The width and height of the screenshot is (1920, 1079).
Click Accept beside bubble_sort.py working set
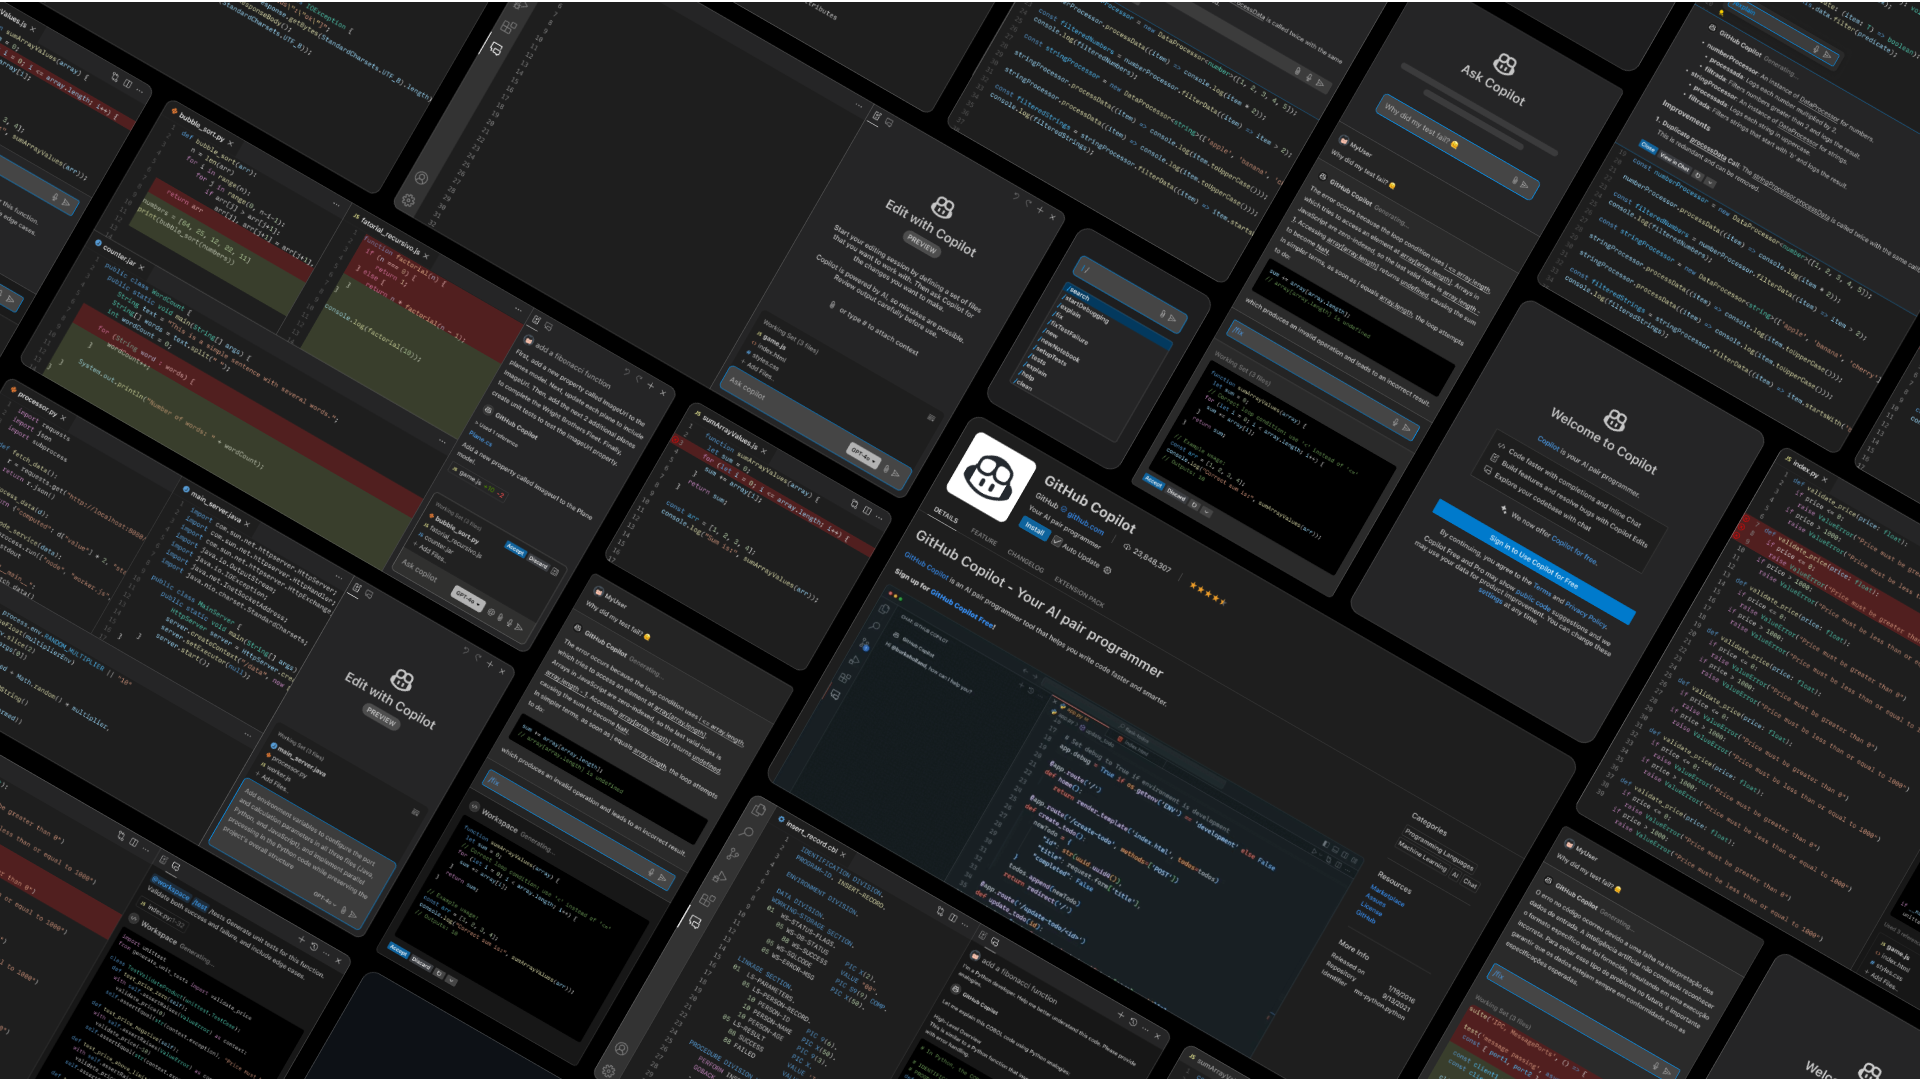click(515, 549)
